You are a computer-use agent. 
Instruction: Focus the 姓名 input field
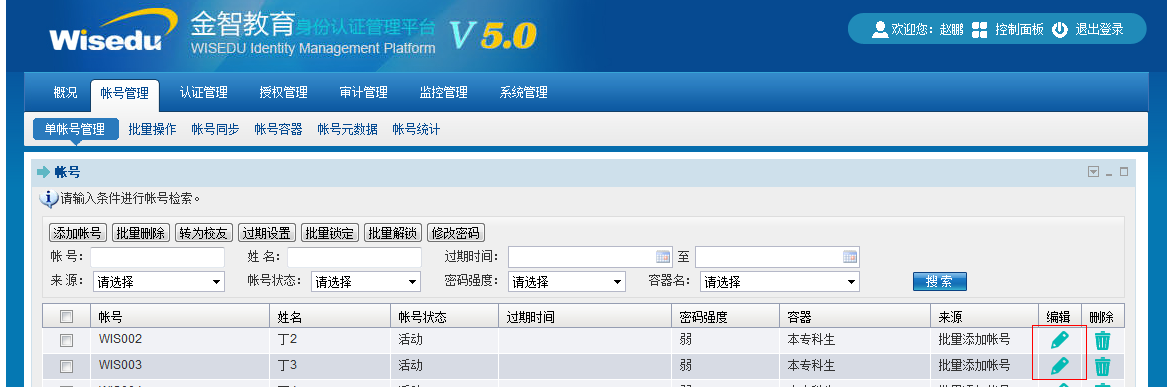pos(354,257)
